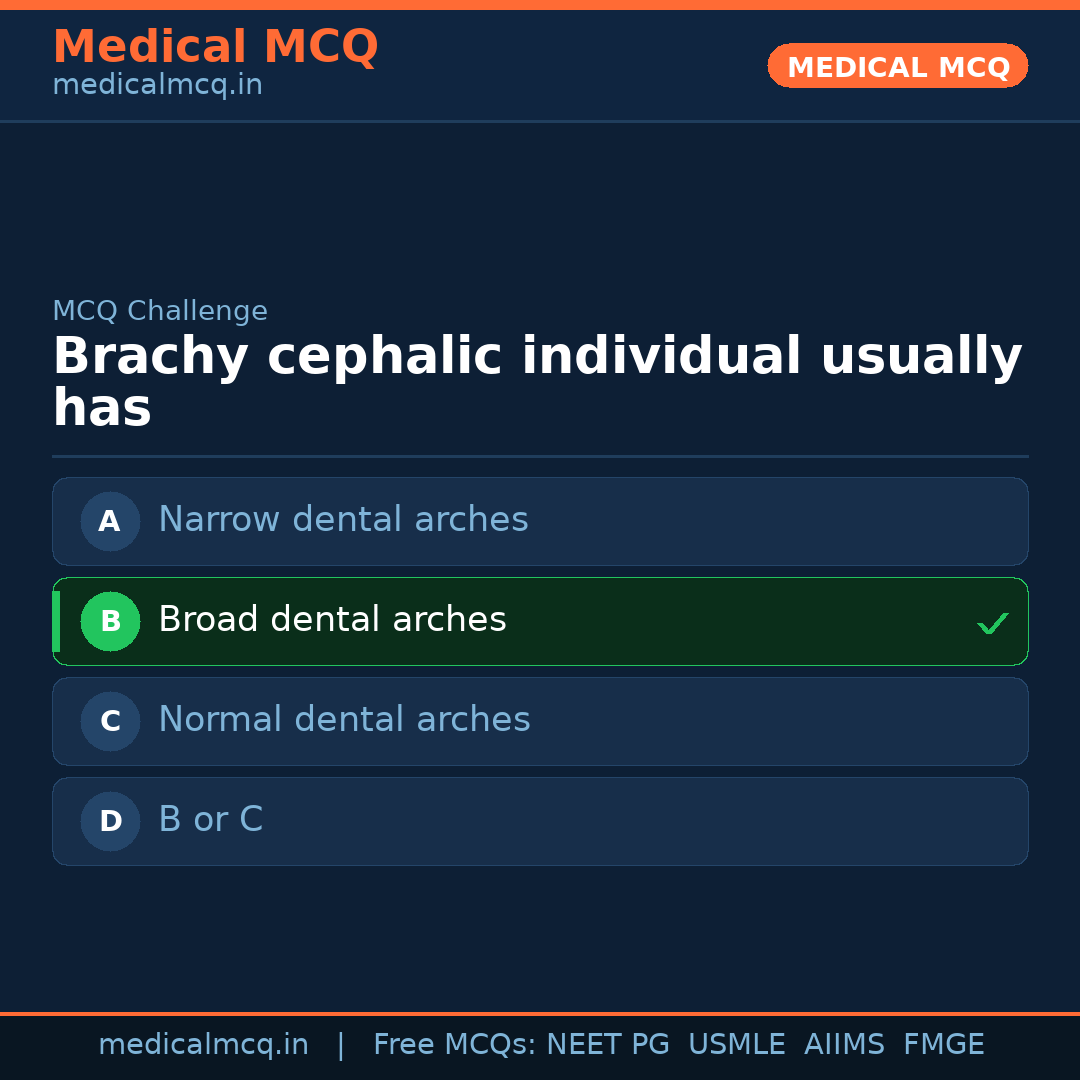Click the question text Brachy cephalic individual usually has
Screen dimensions: 1080x1080
tap(540, 380)
